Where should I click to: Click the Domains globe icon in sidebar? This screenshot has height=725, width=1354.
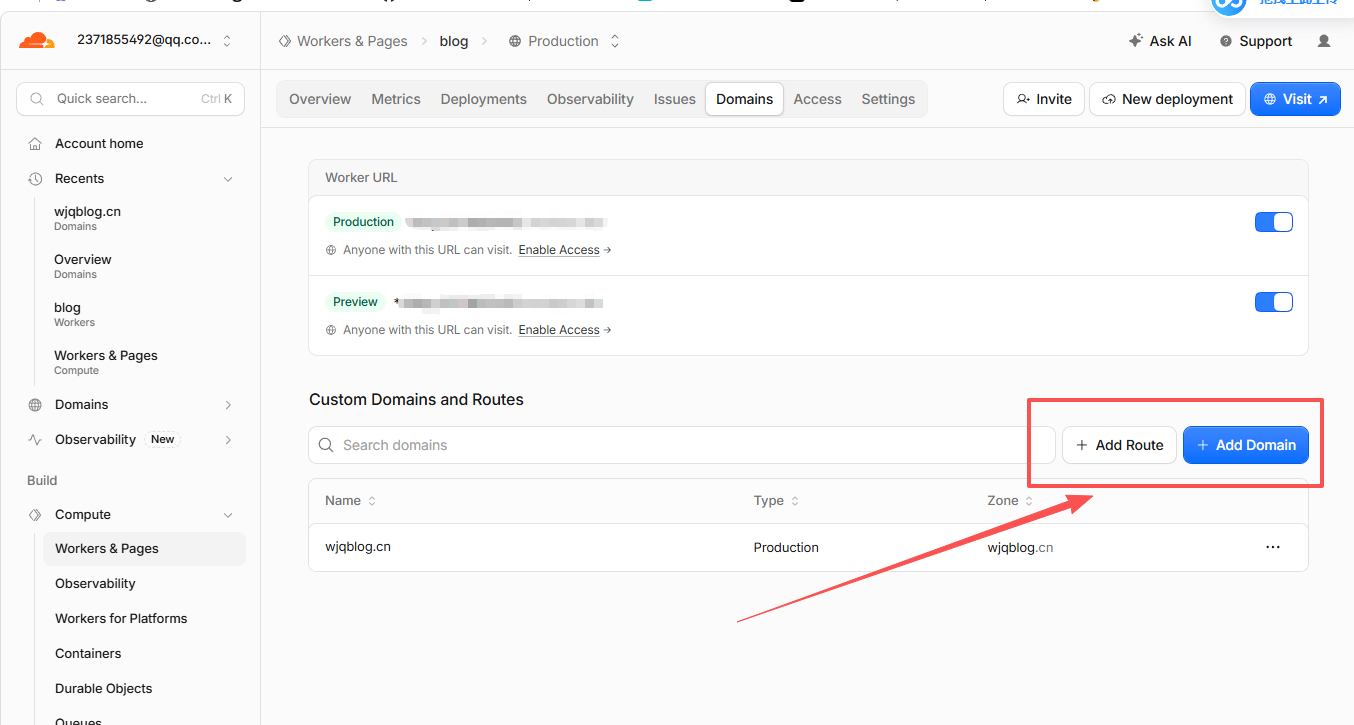35,404
